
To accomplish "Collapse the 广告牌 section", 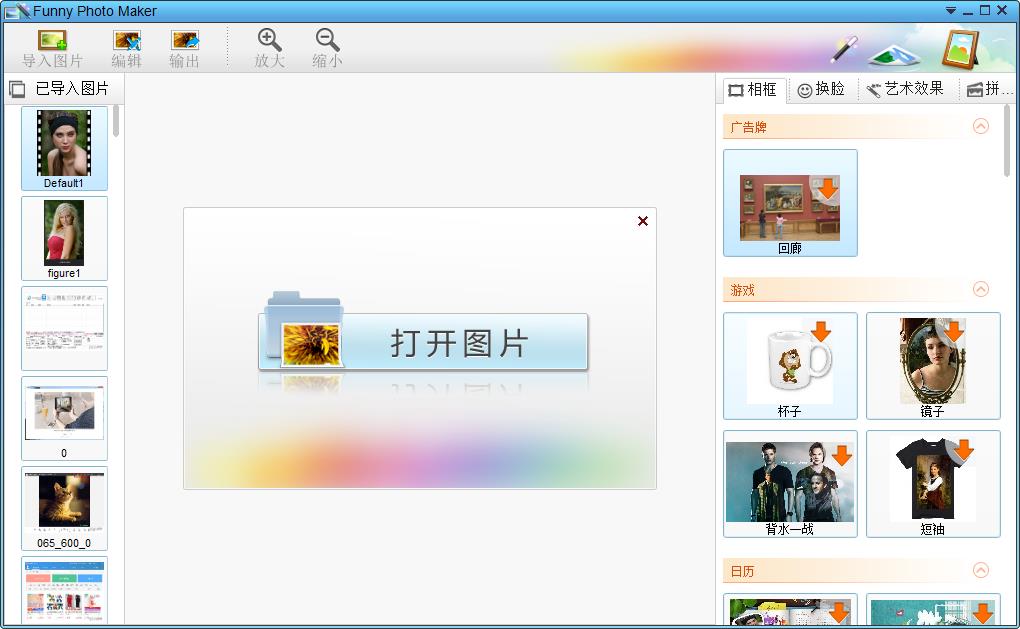I will pyautogui.click(x=982, y=126).
